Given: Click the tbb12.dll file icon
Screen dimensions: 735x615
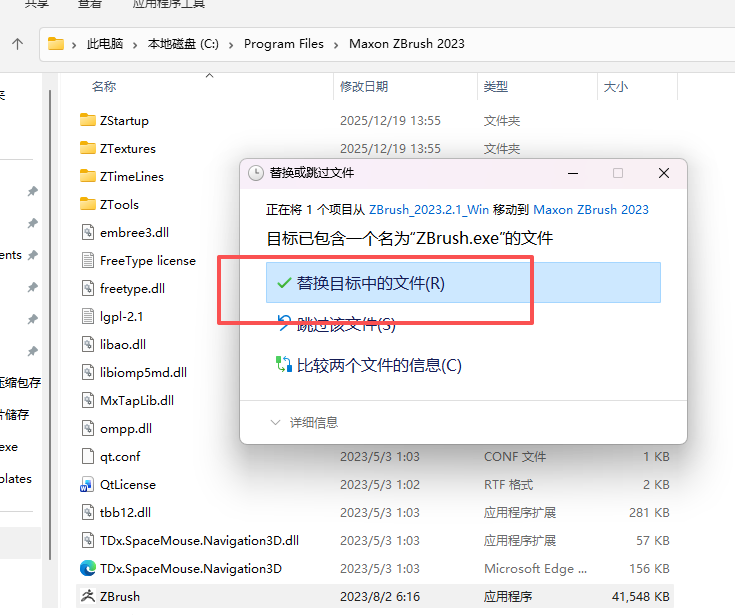Looking at the screenshot, I should click(x=88, y=512).
